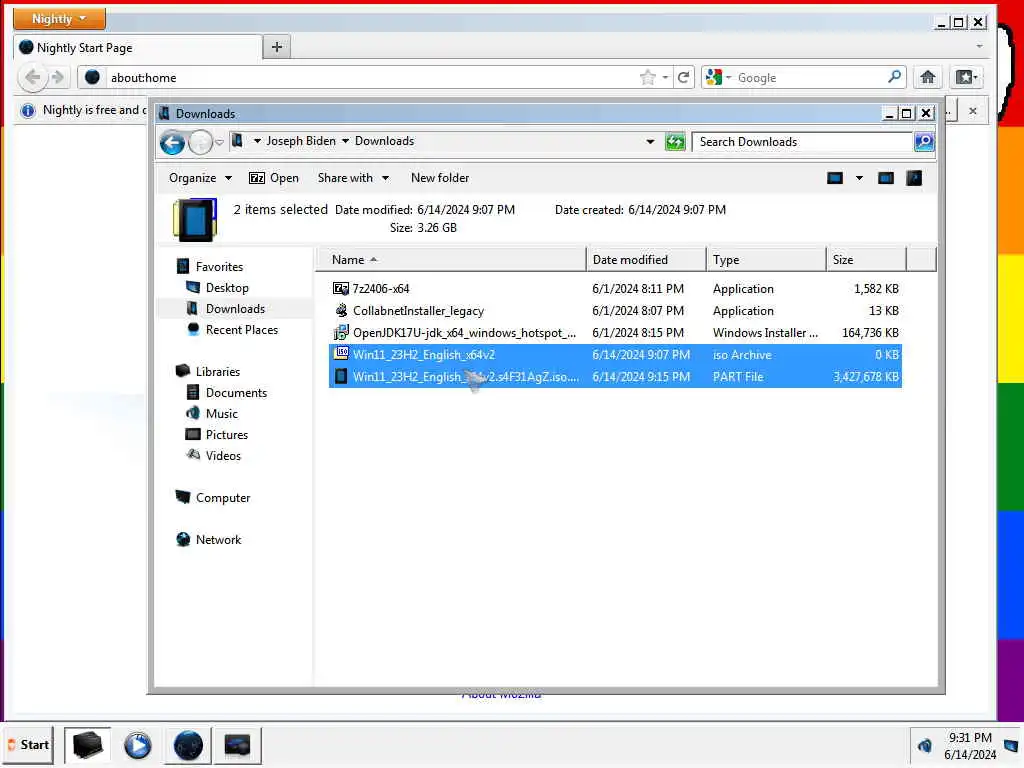The width and height of the screenshot is (1024, 768).
Task: Open the media player taskbar icon
Action: 137,745
